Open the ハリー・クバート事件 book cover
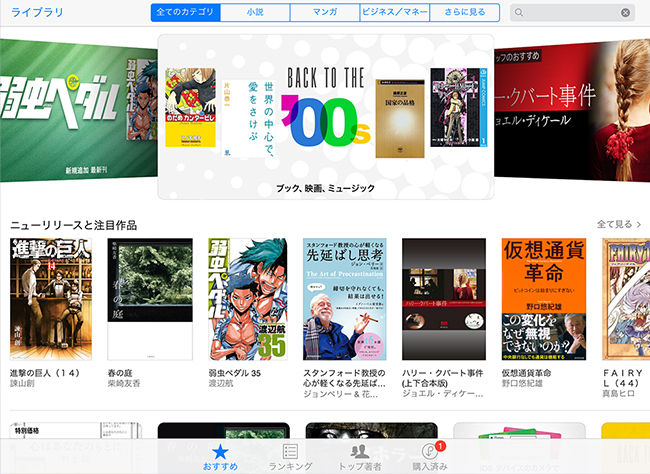This screenshot has width=650, height=474. coord(444,299)
